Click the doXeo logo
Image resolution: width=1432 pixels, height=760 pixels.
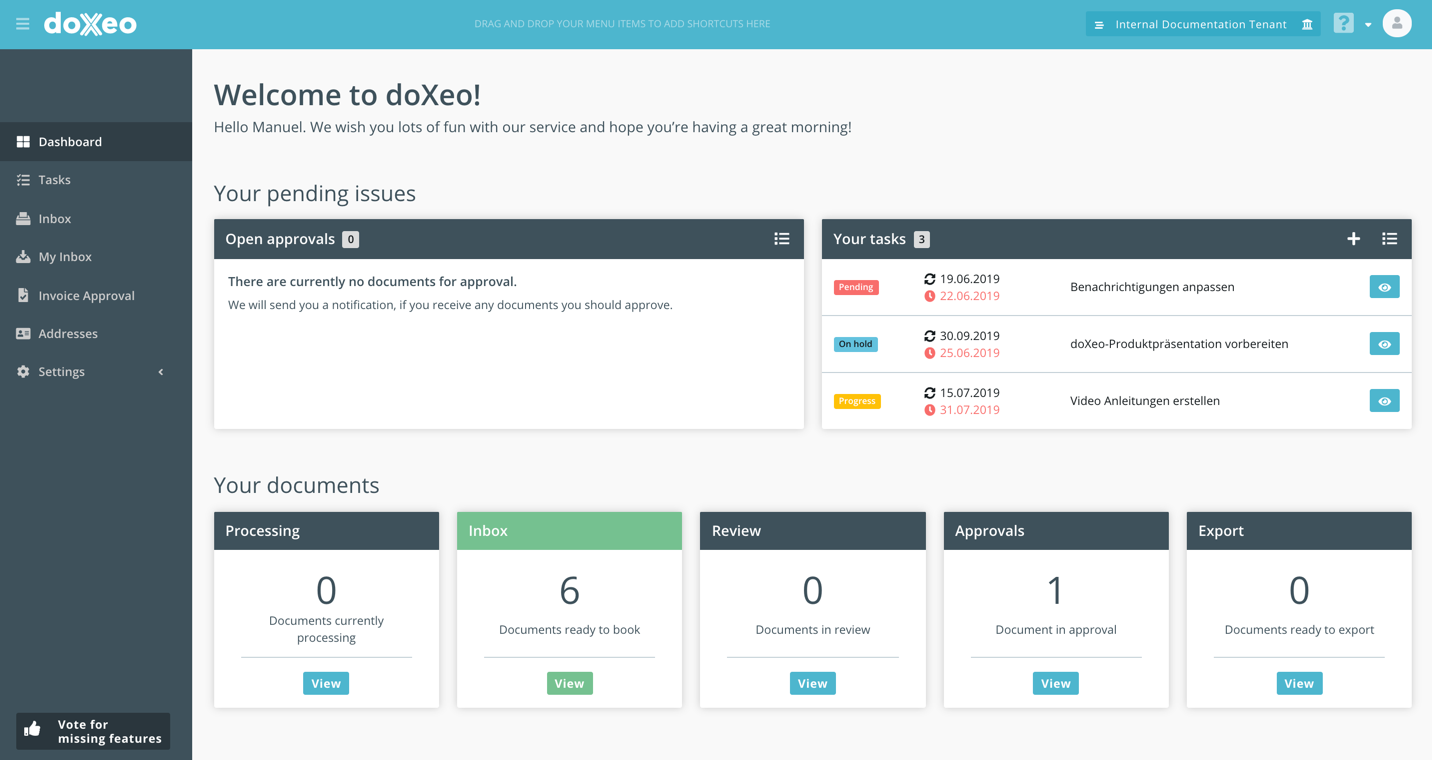(90, 24)
